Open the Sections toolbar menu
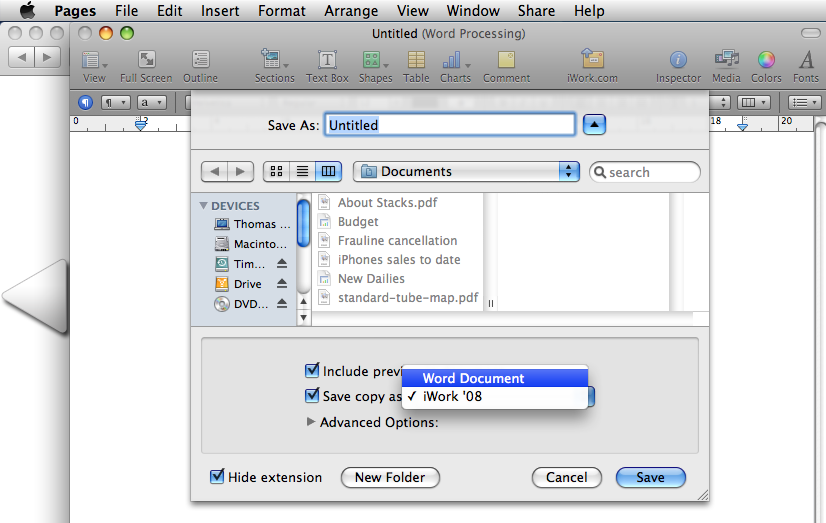 (274, 66)
